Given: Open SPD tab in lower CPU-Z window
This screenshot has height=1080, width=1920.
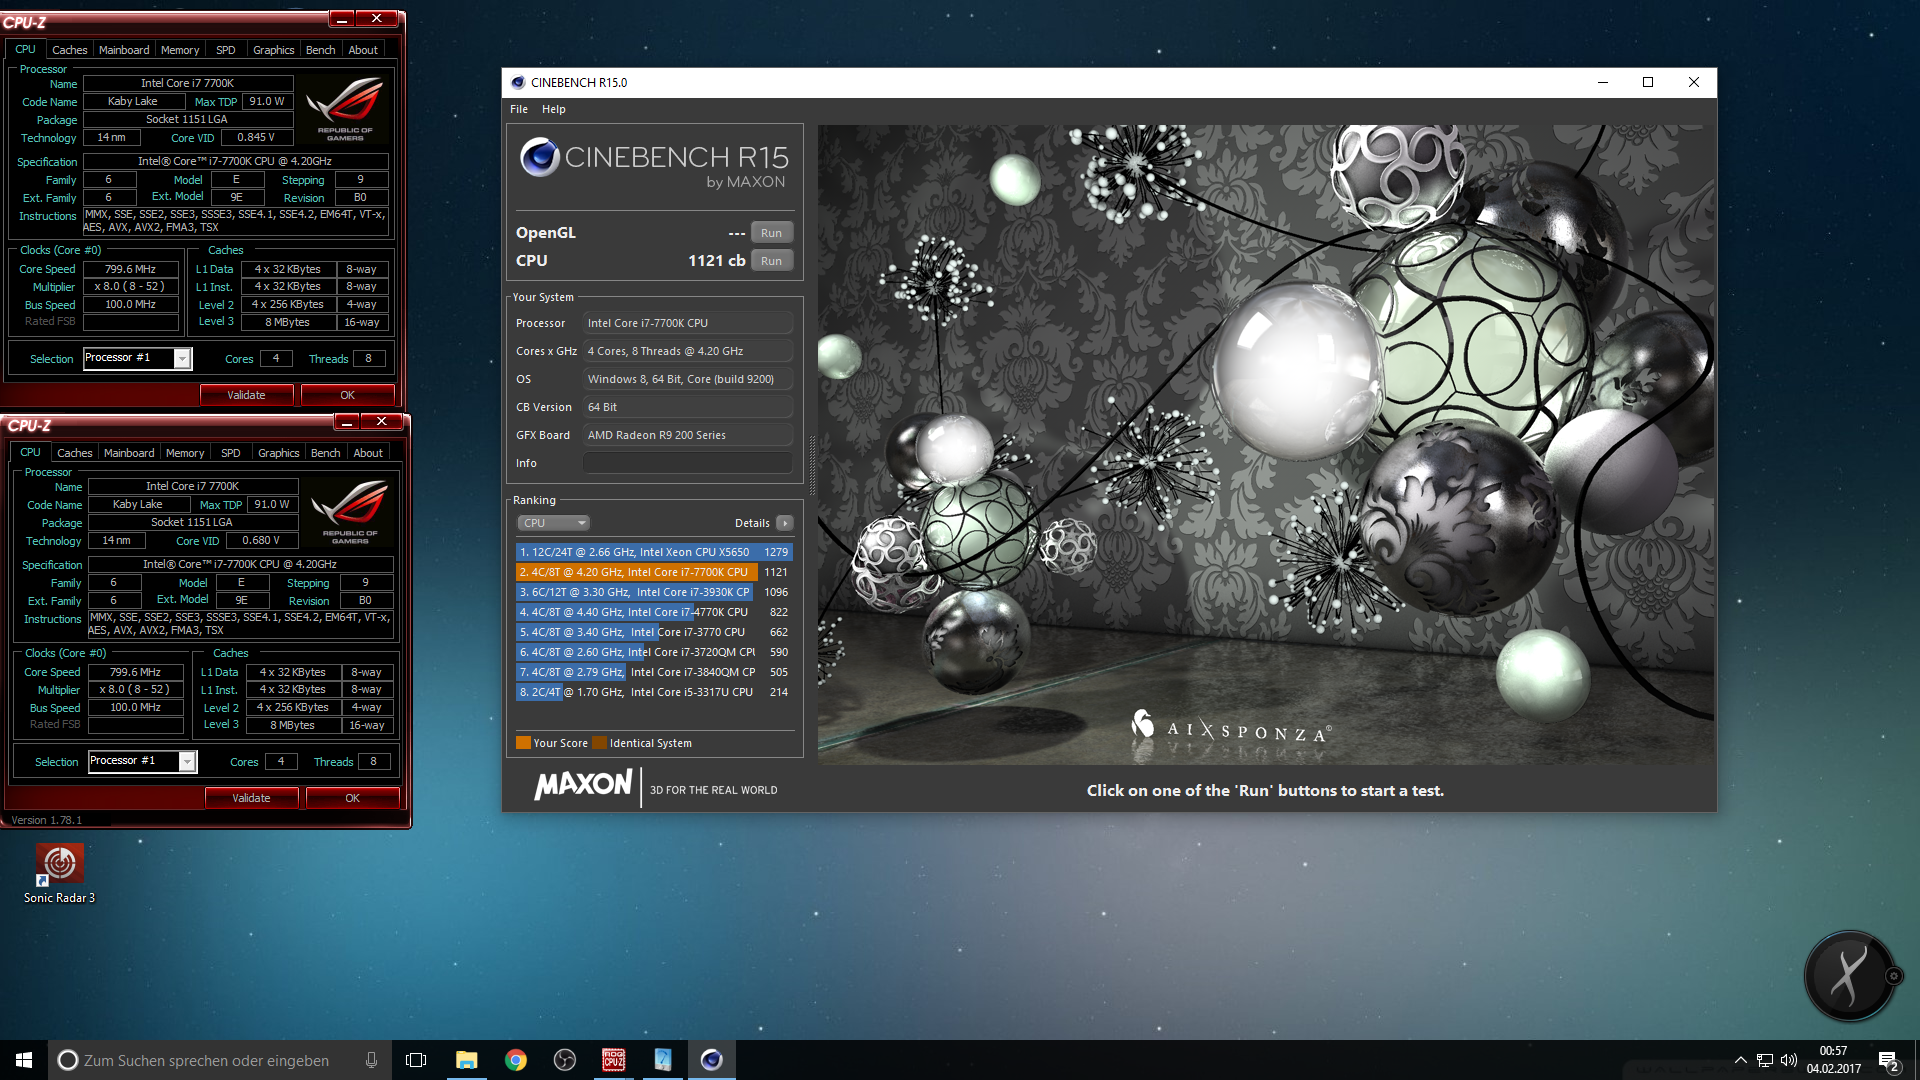Looking at the screenshot, I should 231,453.
